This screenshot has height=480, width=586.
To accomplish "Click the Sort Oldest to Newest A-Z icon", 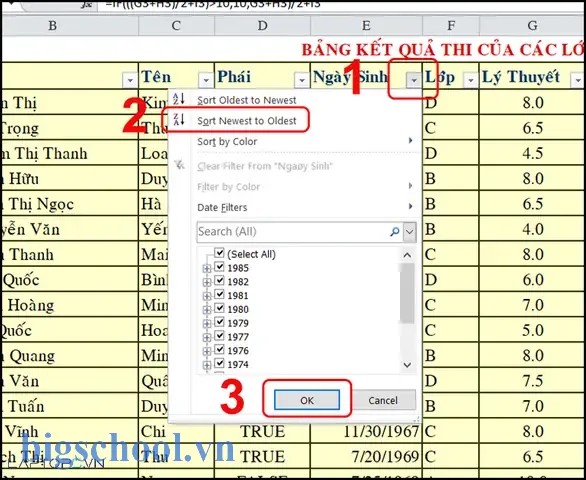I will tap(179, 99).
